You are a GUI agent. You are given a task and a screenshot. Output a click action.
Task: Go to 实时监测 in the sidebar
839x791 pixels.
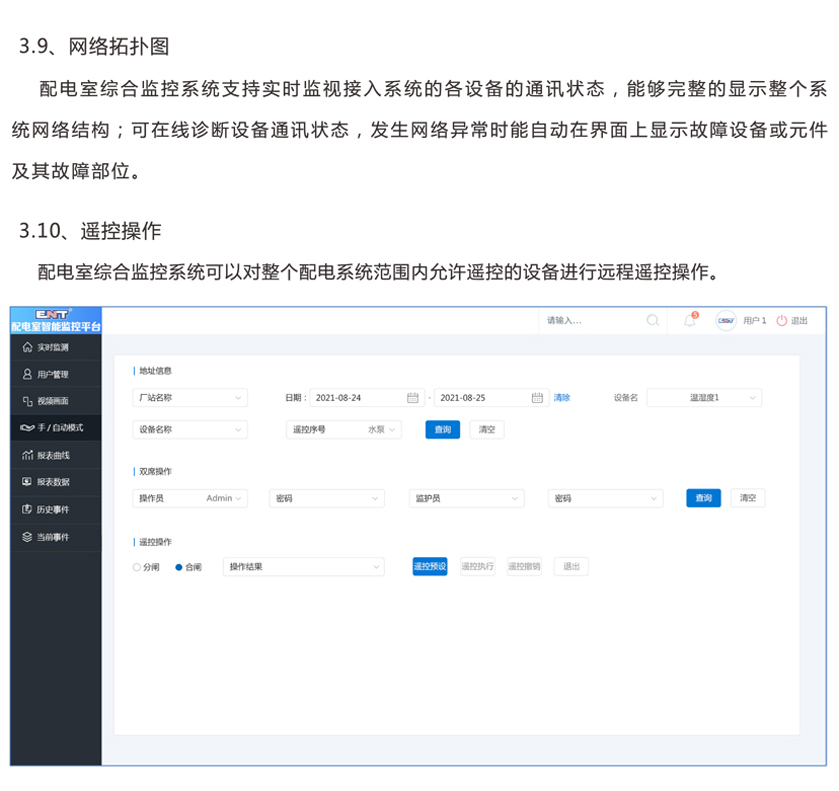(53, 347)
